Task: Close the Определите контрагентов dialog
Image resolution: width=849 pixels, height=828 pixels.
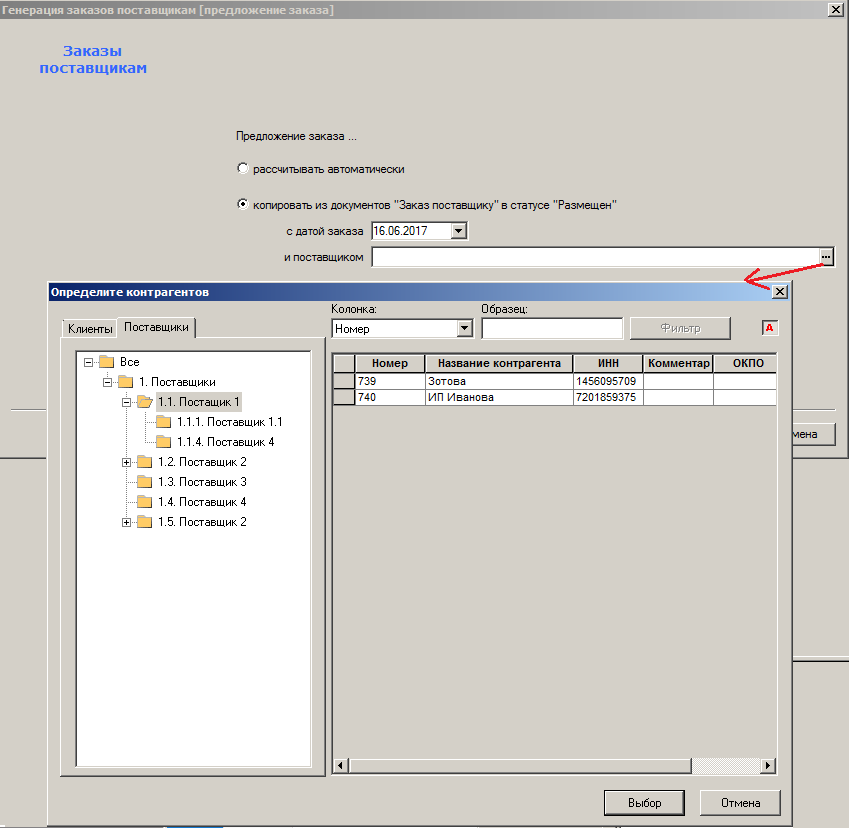Action: [780, 292]
